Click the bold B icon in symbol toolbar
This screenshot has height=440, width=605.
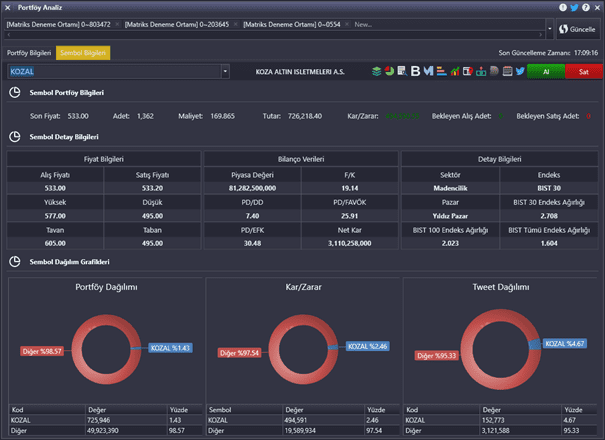415,71
